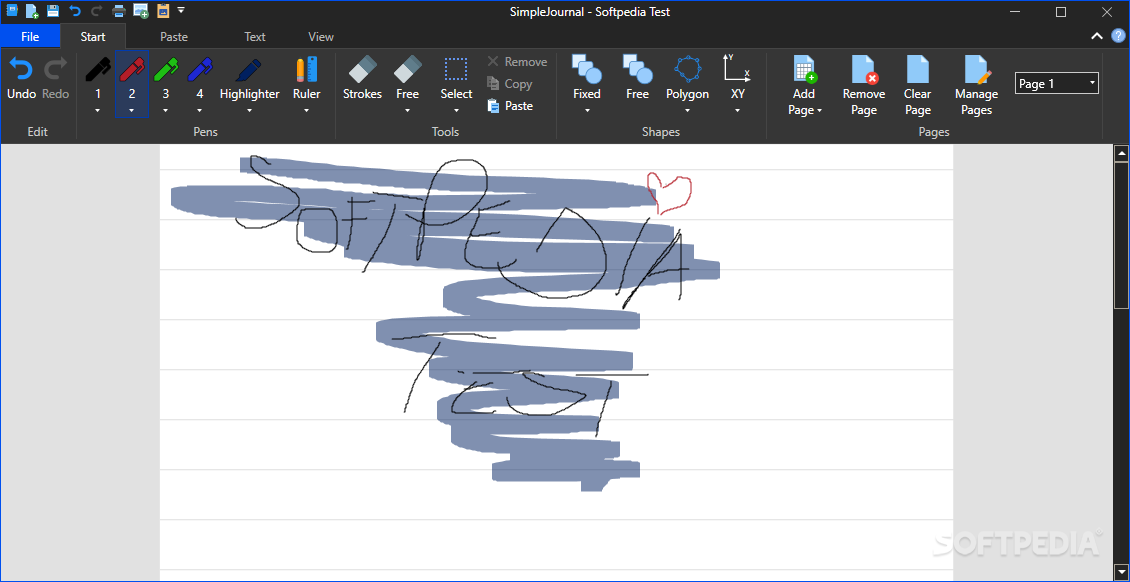The width and height of the screenshot is (1130, 582).
Task: Click the save floppy disk icon
Action: click(53, 11)
